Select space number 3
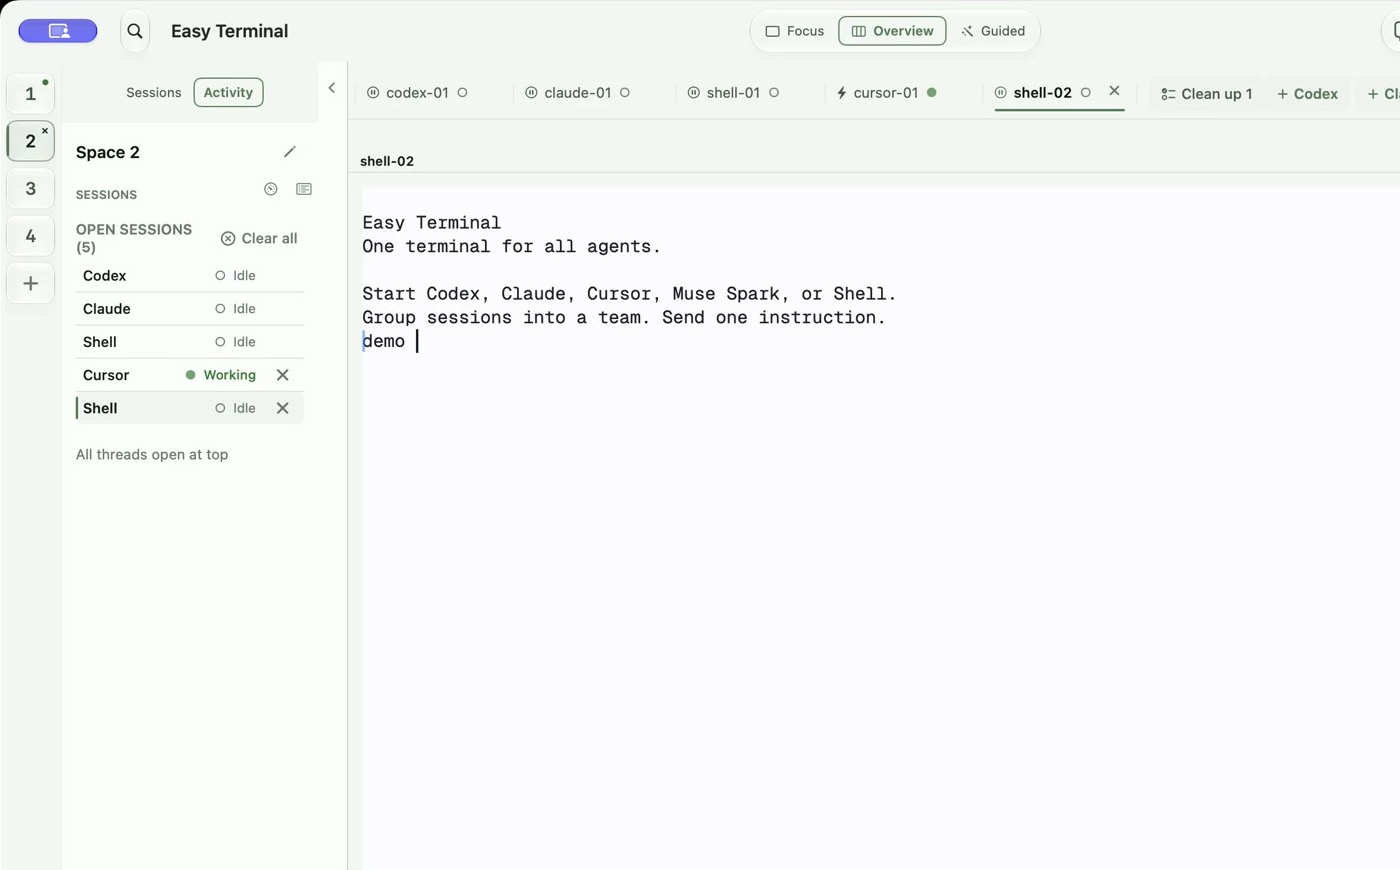The width and height of the screenshot is (1400, 870). click(x=31, y=188)
